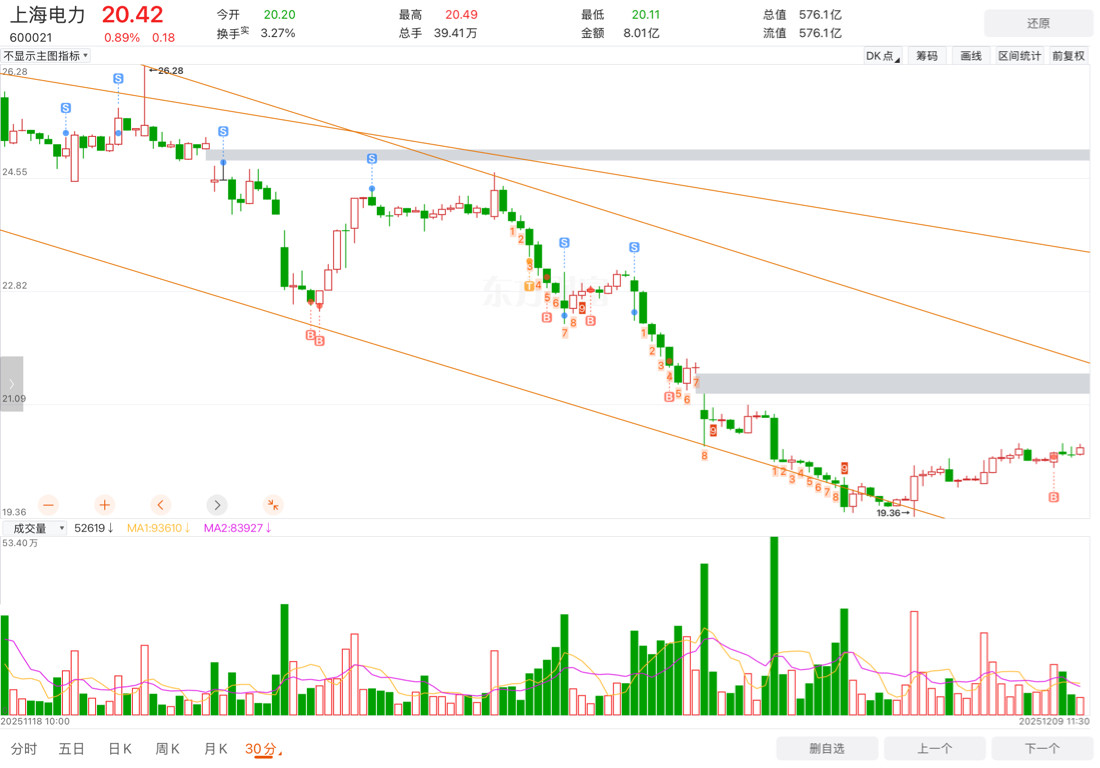The image size is (1100, 768).
Task: Click the collapse/shrink chart icon
Action: point(273,505)
